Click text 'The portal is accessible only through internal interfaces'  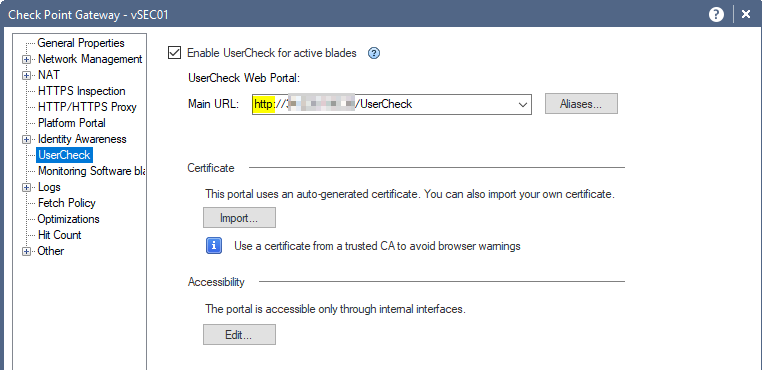click(335, 309)
